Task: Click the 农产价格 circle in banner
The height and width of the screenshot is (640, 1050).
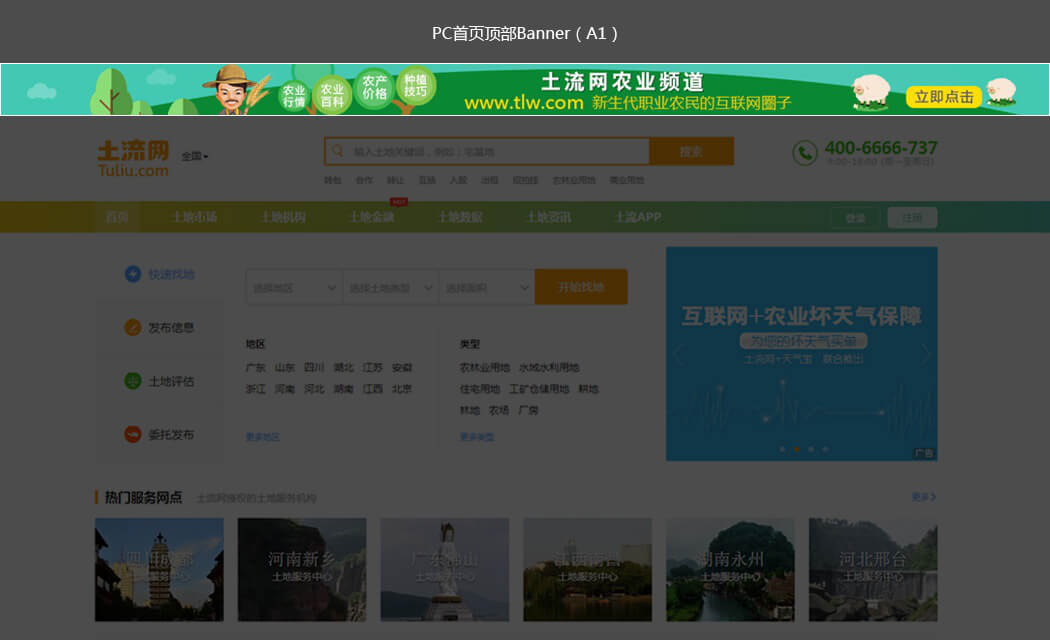Action: click(x=374, y=87)
